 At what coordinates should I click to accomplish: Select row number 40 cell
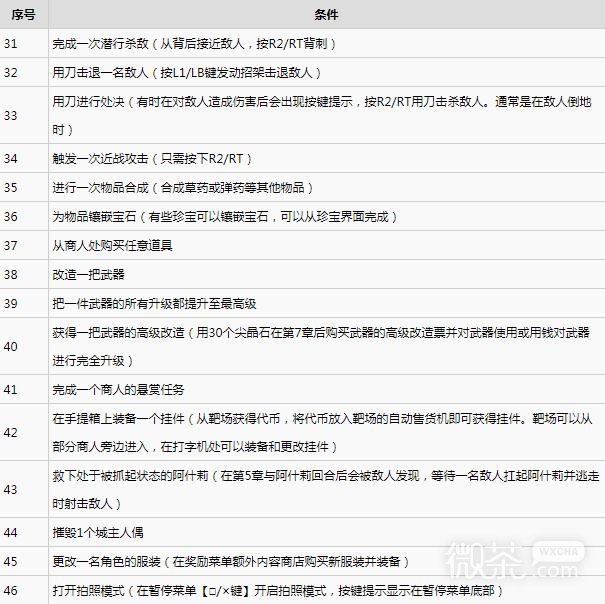24,346
